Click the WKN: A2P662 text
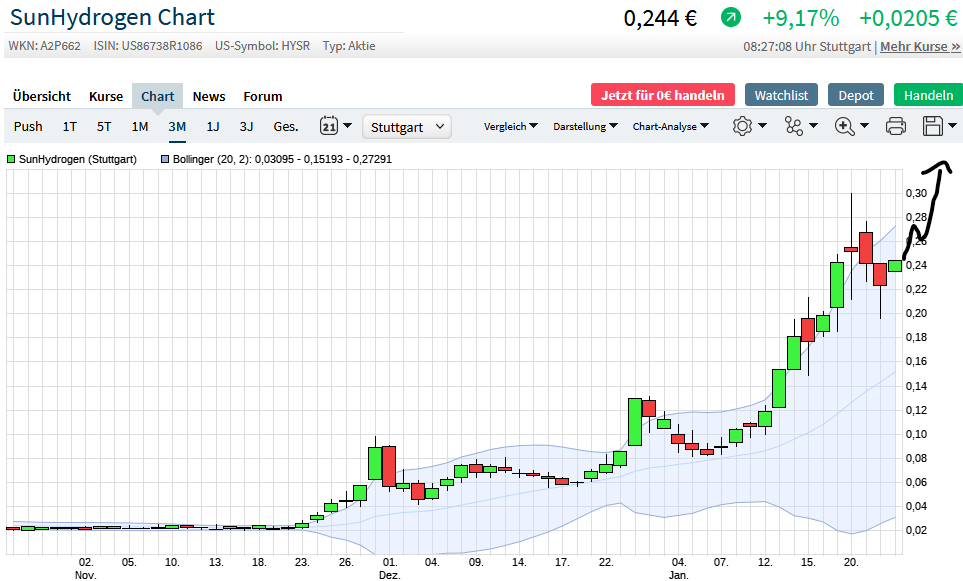Viewport: 963px width, 581px height. point(45,46)
